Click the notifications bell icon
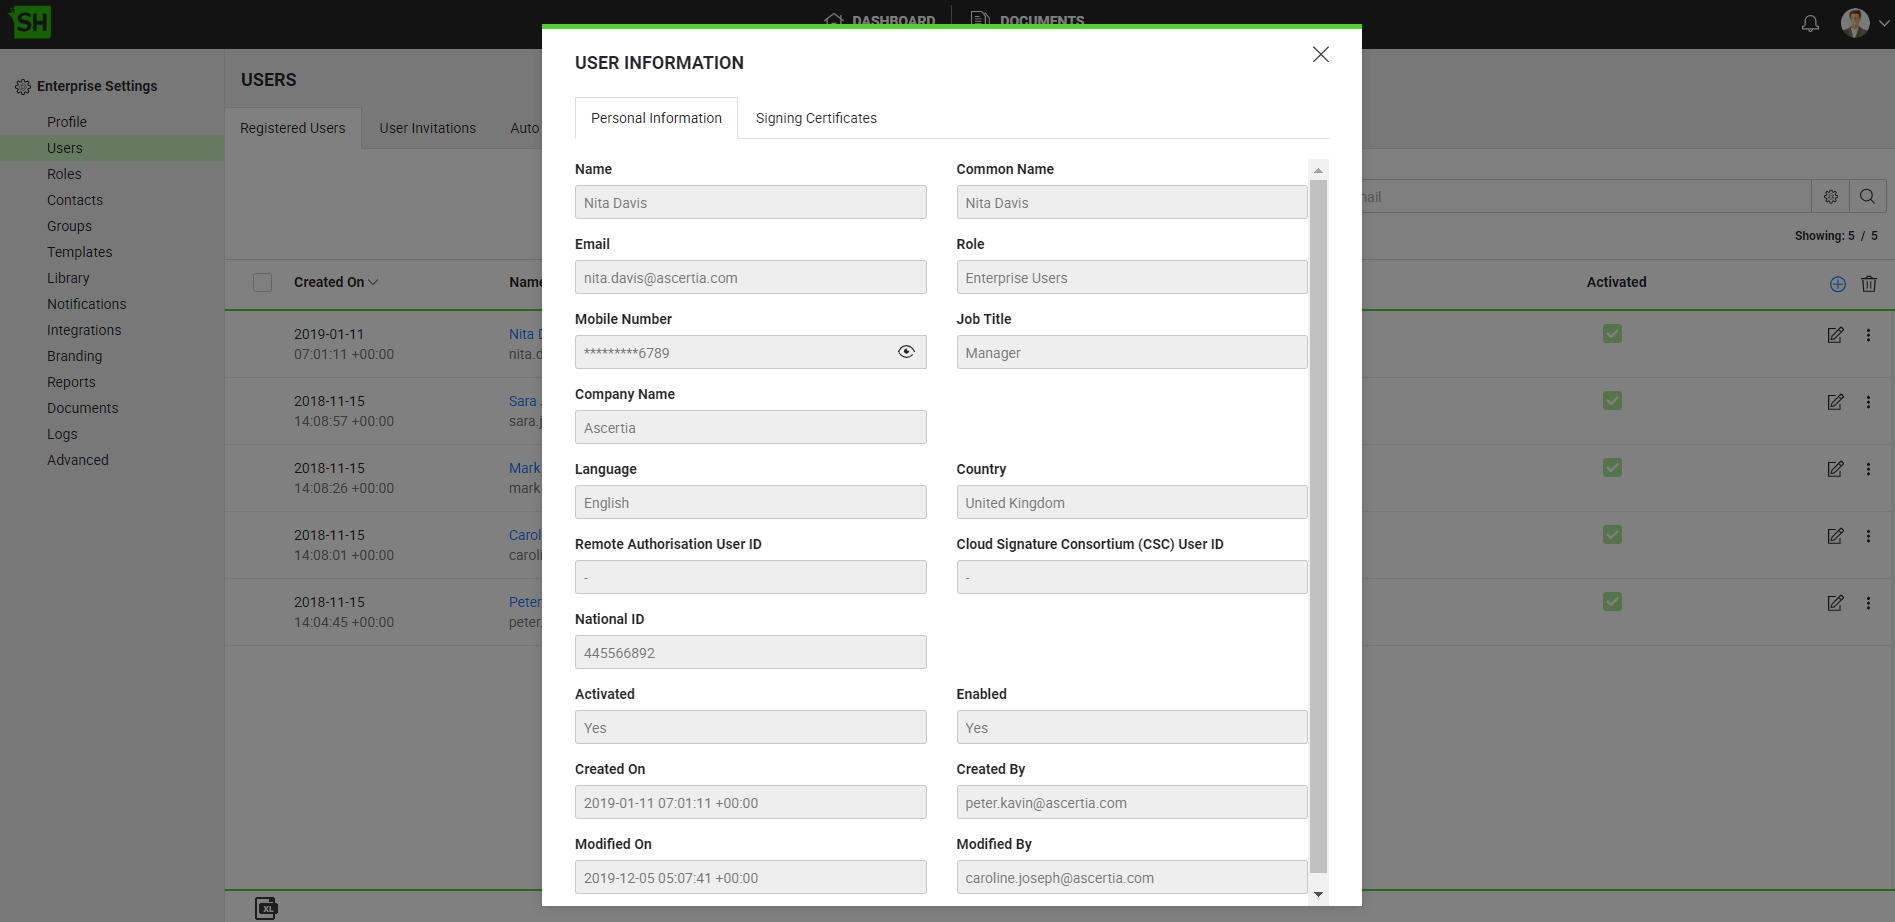The image size is (1895, 922). point(1810,23)
